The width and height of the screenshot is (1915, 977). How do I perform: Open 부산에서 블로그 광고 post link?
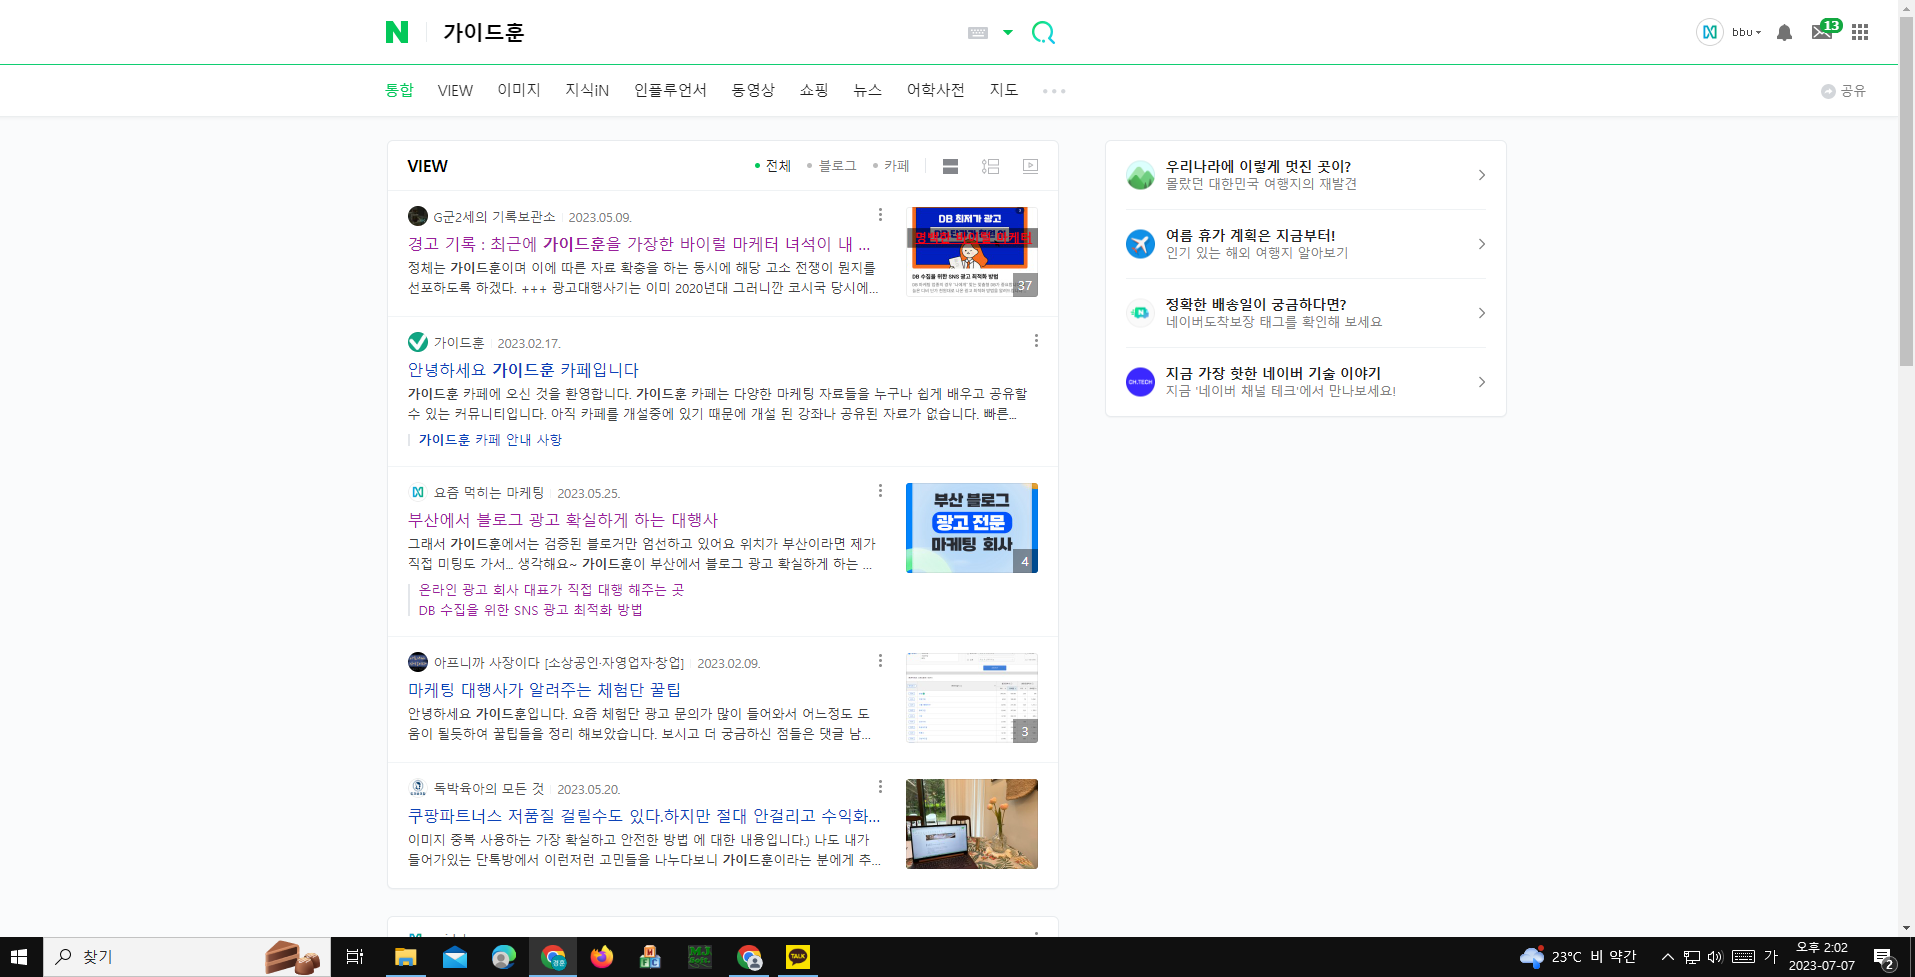tap(563, 520)
